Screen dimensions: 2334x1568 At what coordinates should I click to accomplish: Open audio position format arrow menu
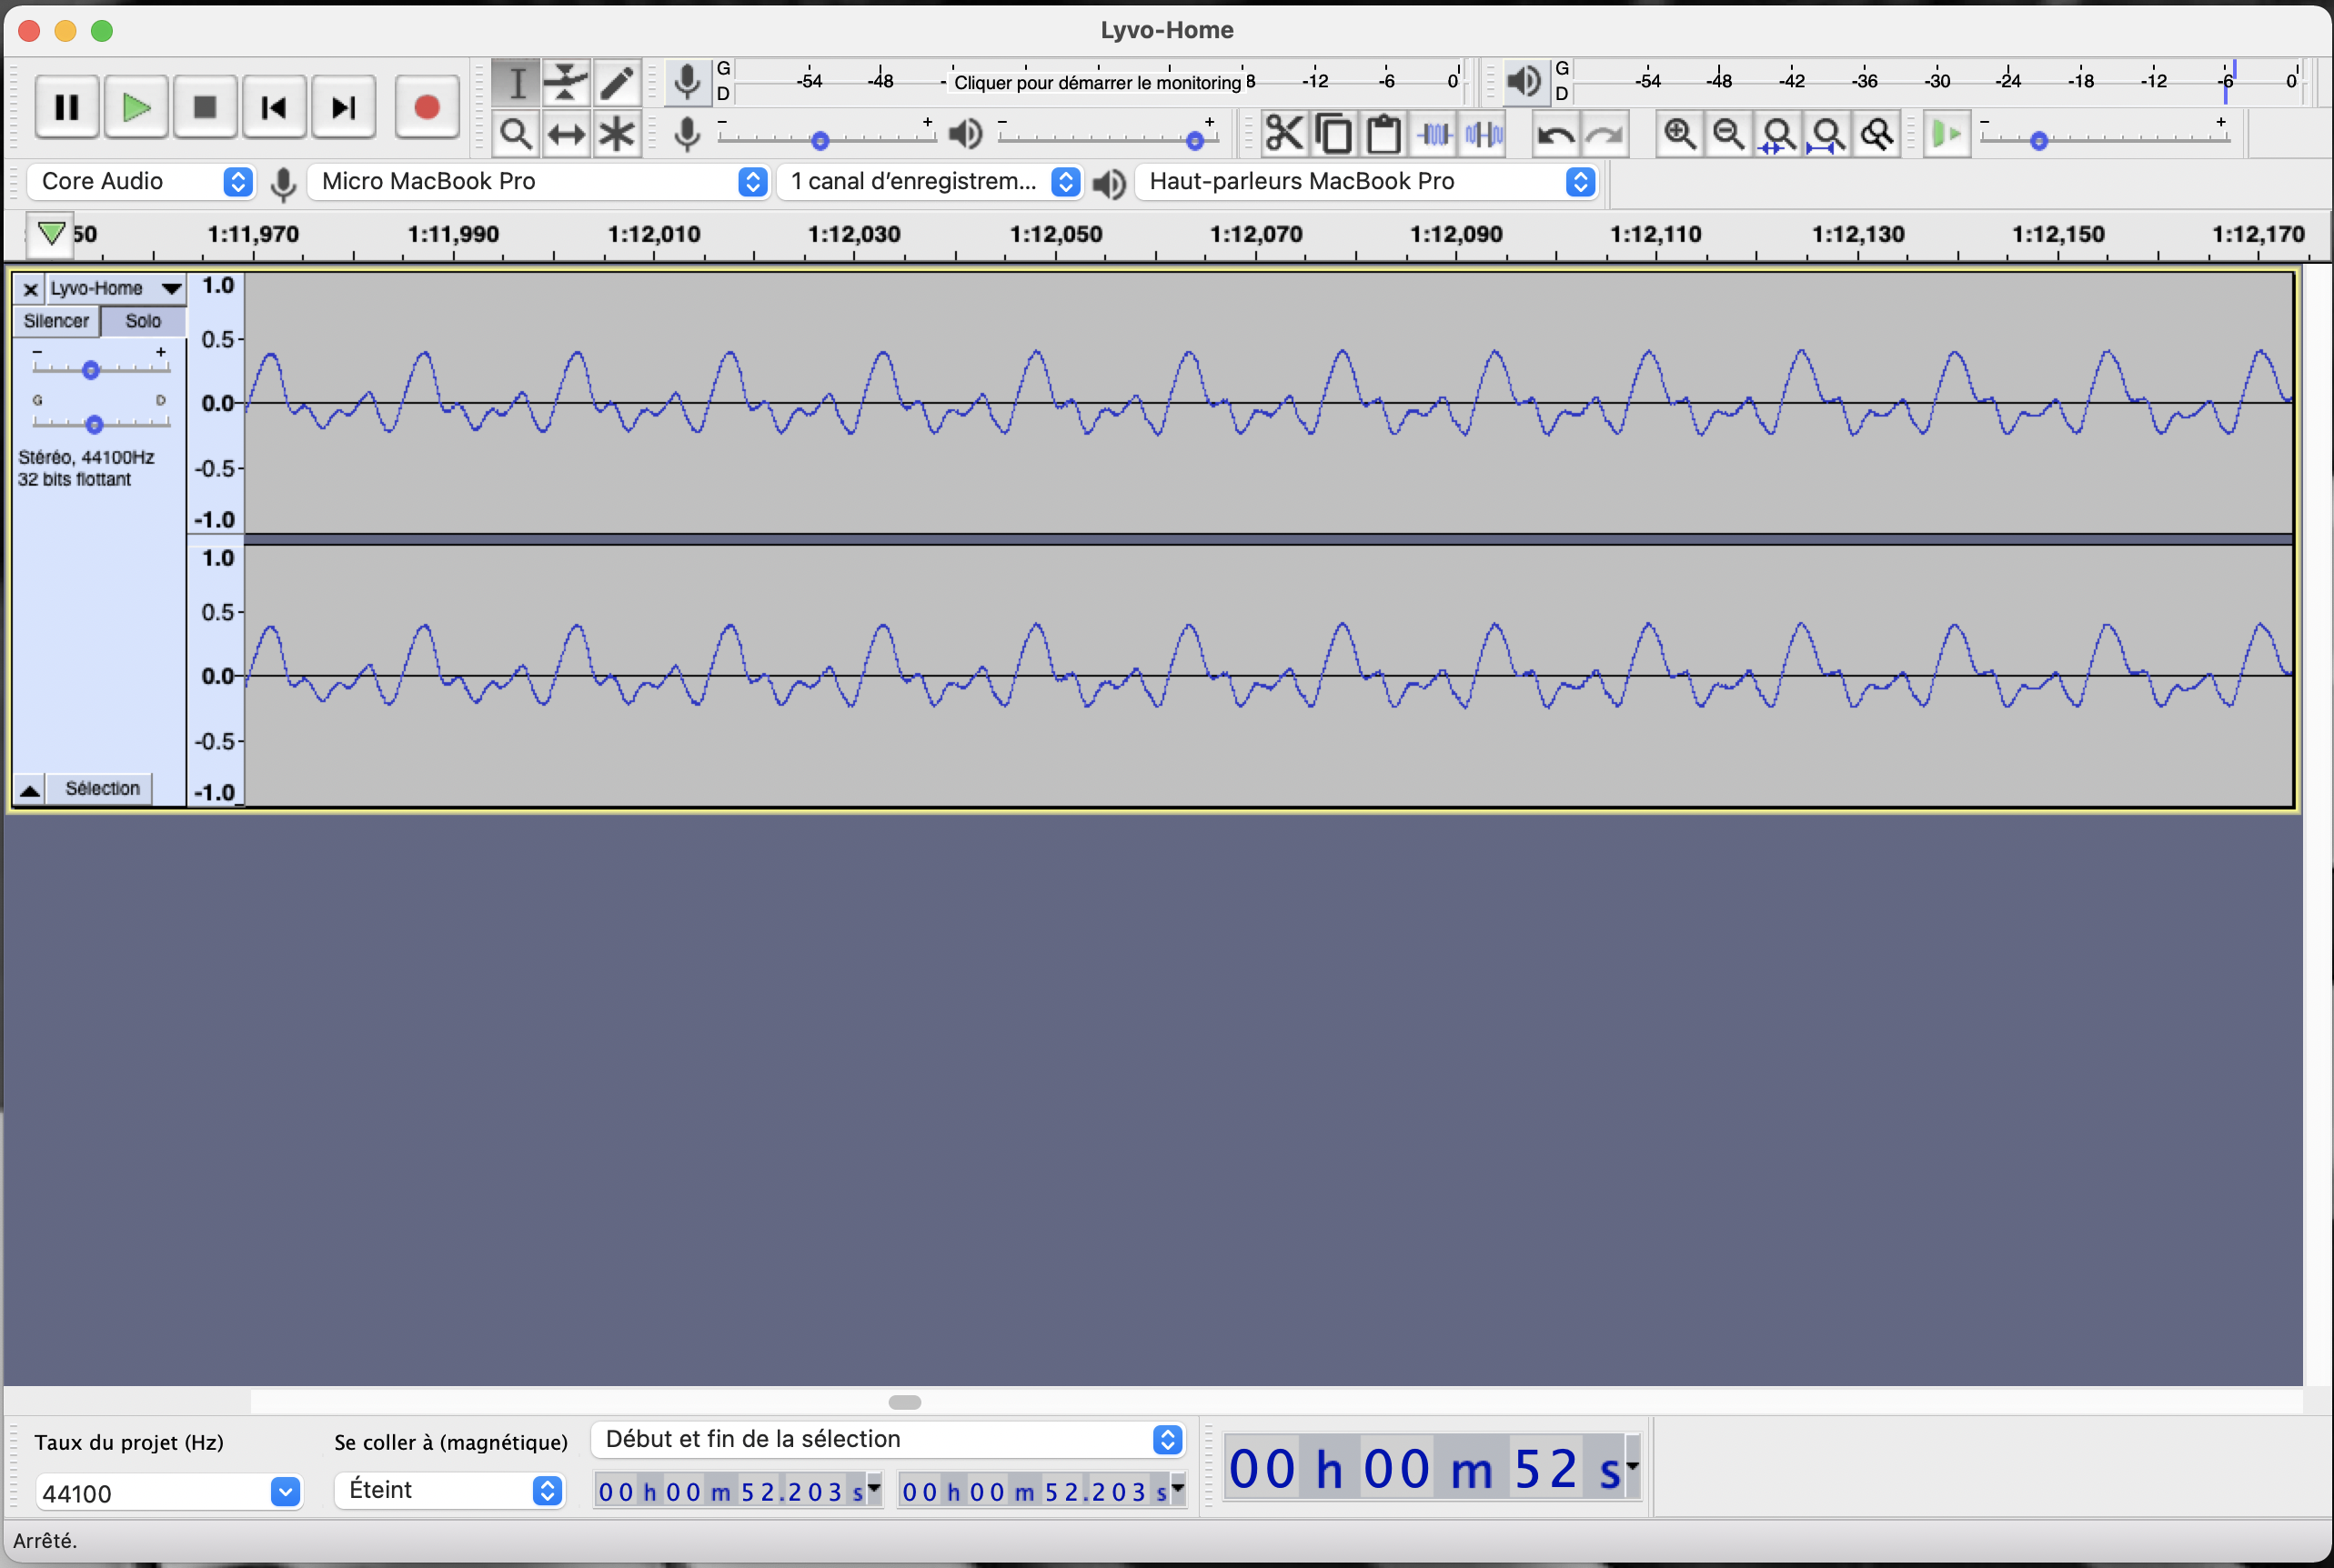(x=1633, y=1467)
